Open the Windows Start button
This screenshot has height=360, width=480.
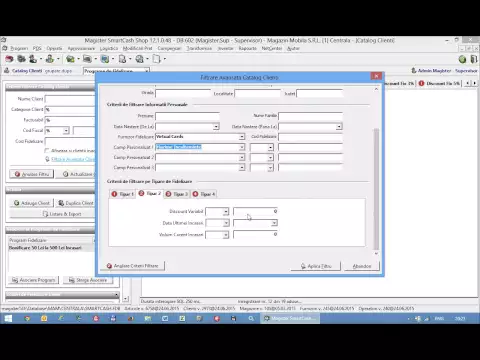[x=8, y=318]
